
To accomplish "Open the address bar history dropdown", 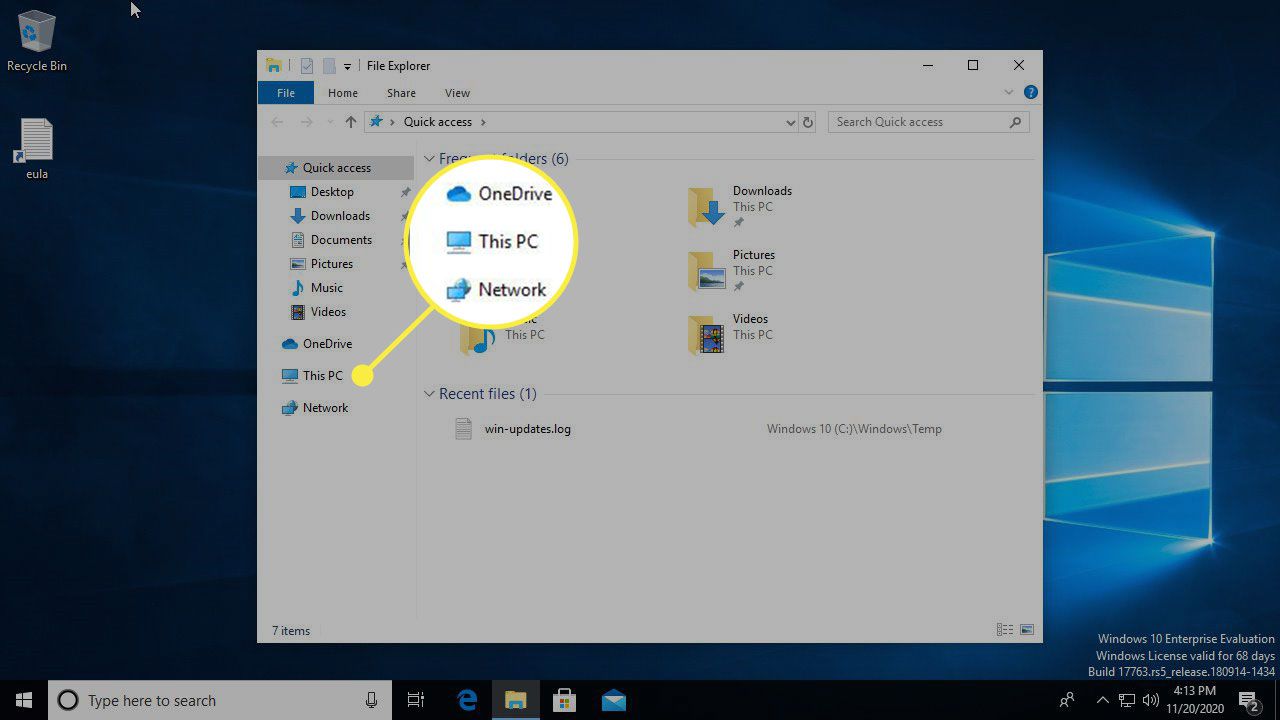I will (x=790, y=122).
